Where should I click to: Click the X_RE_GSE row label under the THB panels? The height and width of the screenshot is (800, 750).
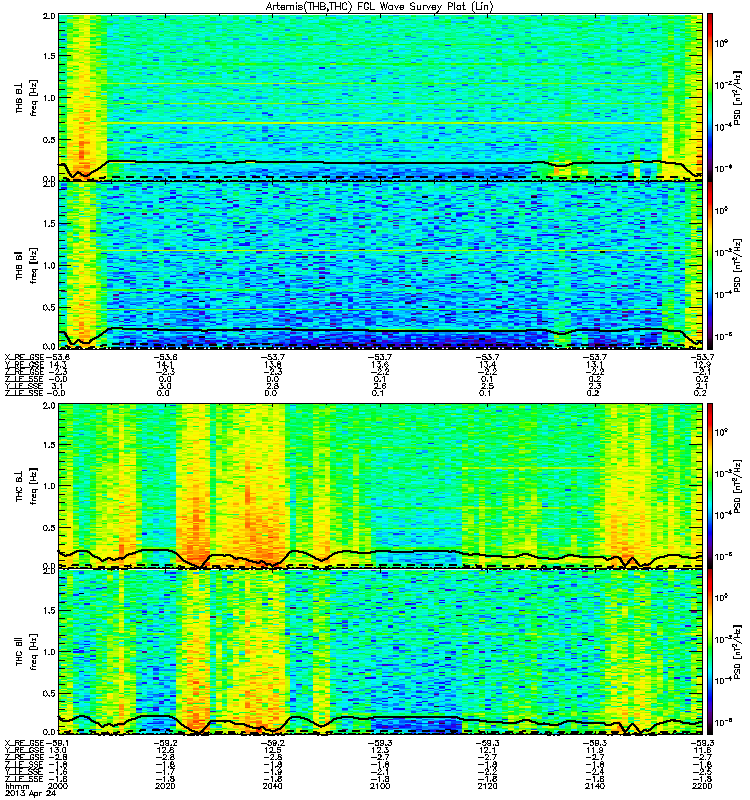pyautogui.click(x=25, y=357)
